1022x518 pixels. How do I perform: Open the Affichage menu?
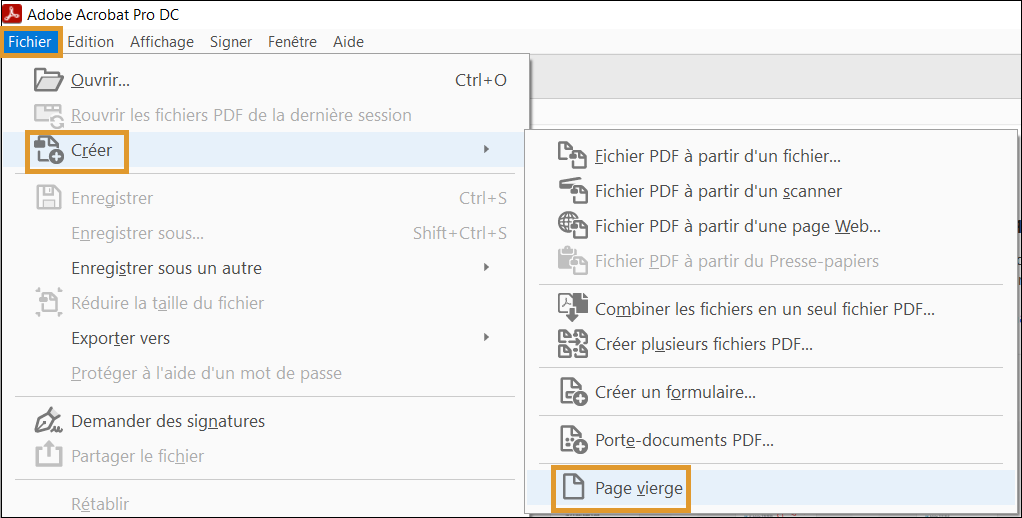162,42
